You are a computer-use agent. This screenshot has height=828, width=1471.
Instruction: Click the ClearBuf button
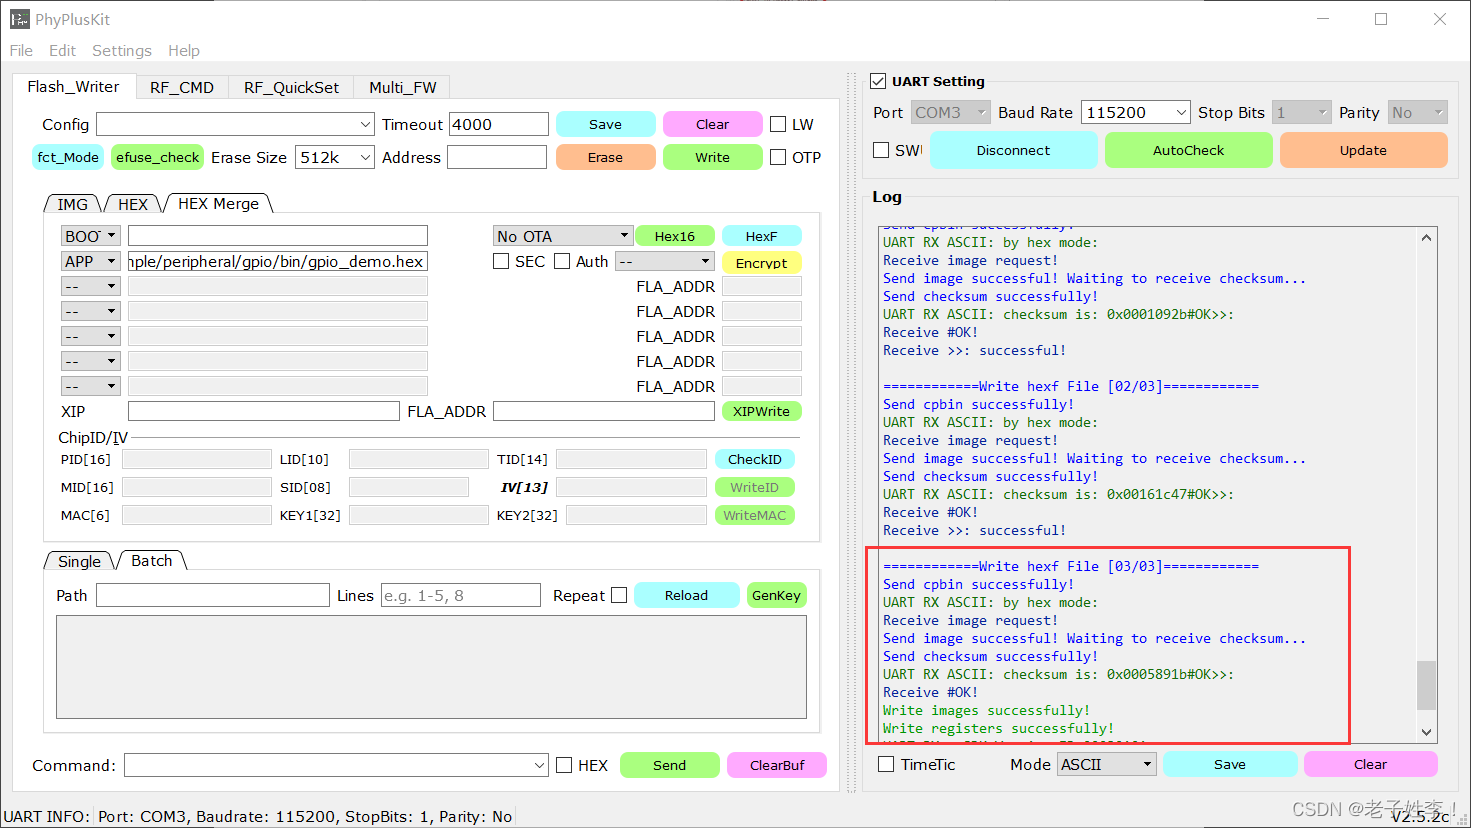coord(777,765)
